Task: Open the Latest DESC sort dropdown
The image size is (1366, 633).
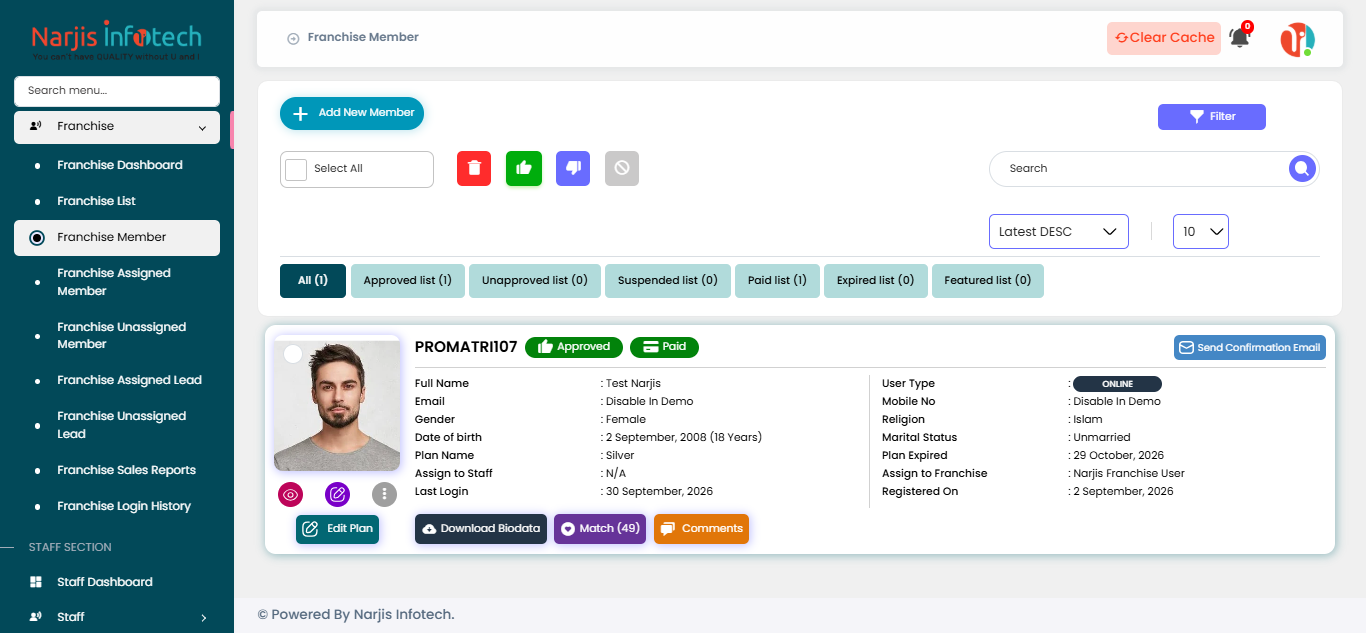Action: coord(1059,232)
